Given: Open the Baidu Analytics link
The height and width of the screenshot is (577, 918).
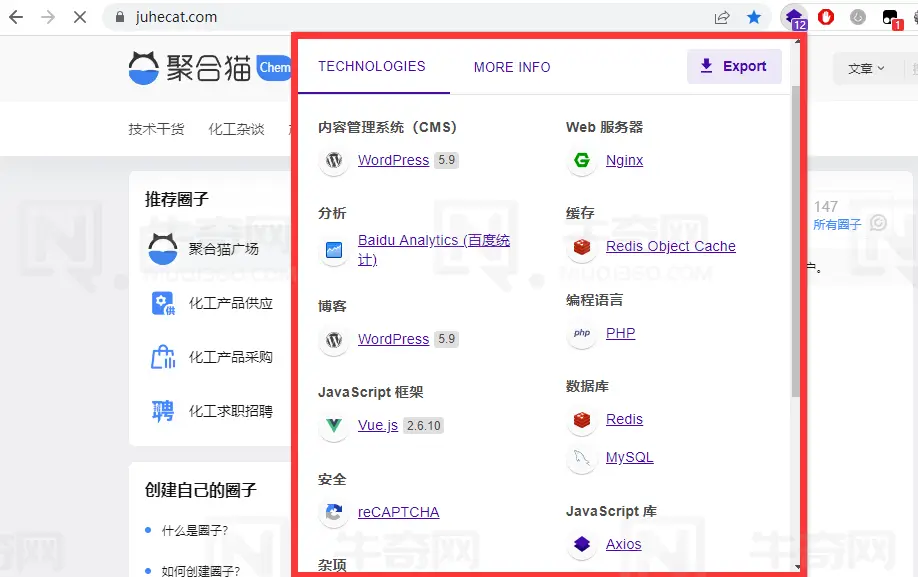Looking at the screenshot, I should tap(434, 250).
